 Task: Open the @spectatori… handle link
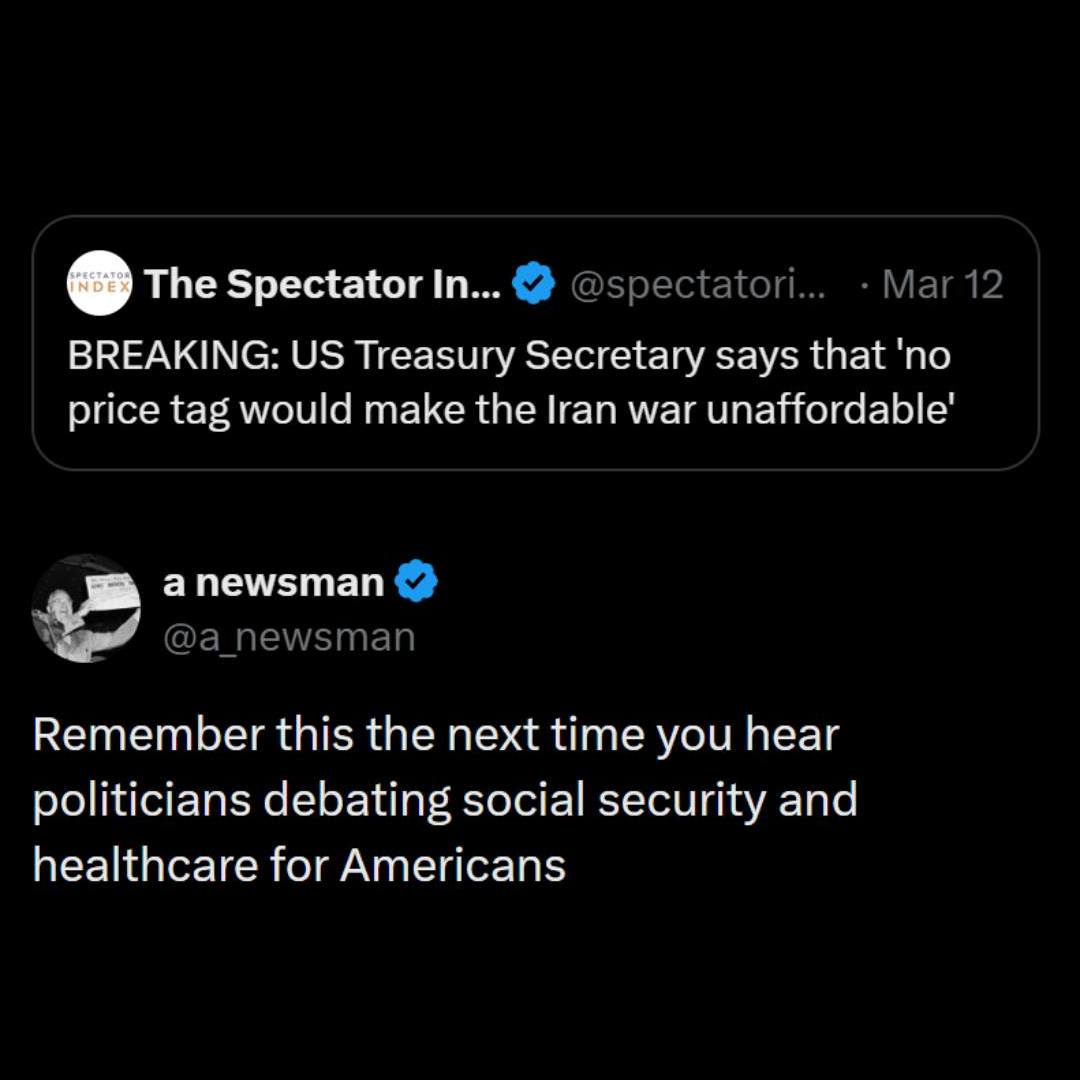pos(698,285)
